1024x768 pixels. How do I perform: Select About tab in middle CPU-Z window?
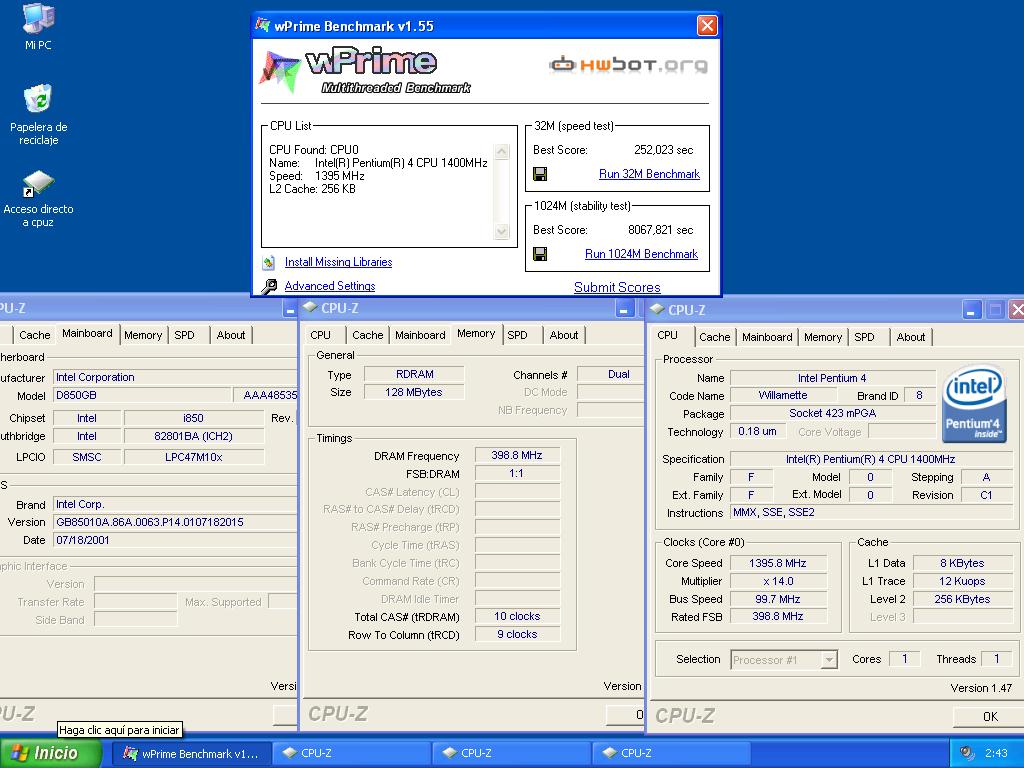[x=564, y=335]
